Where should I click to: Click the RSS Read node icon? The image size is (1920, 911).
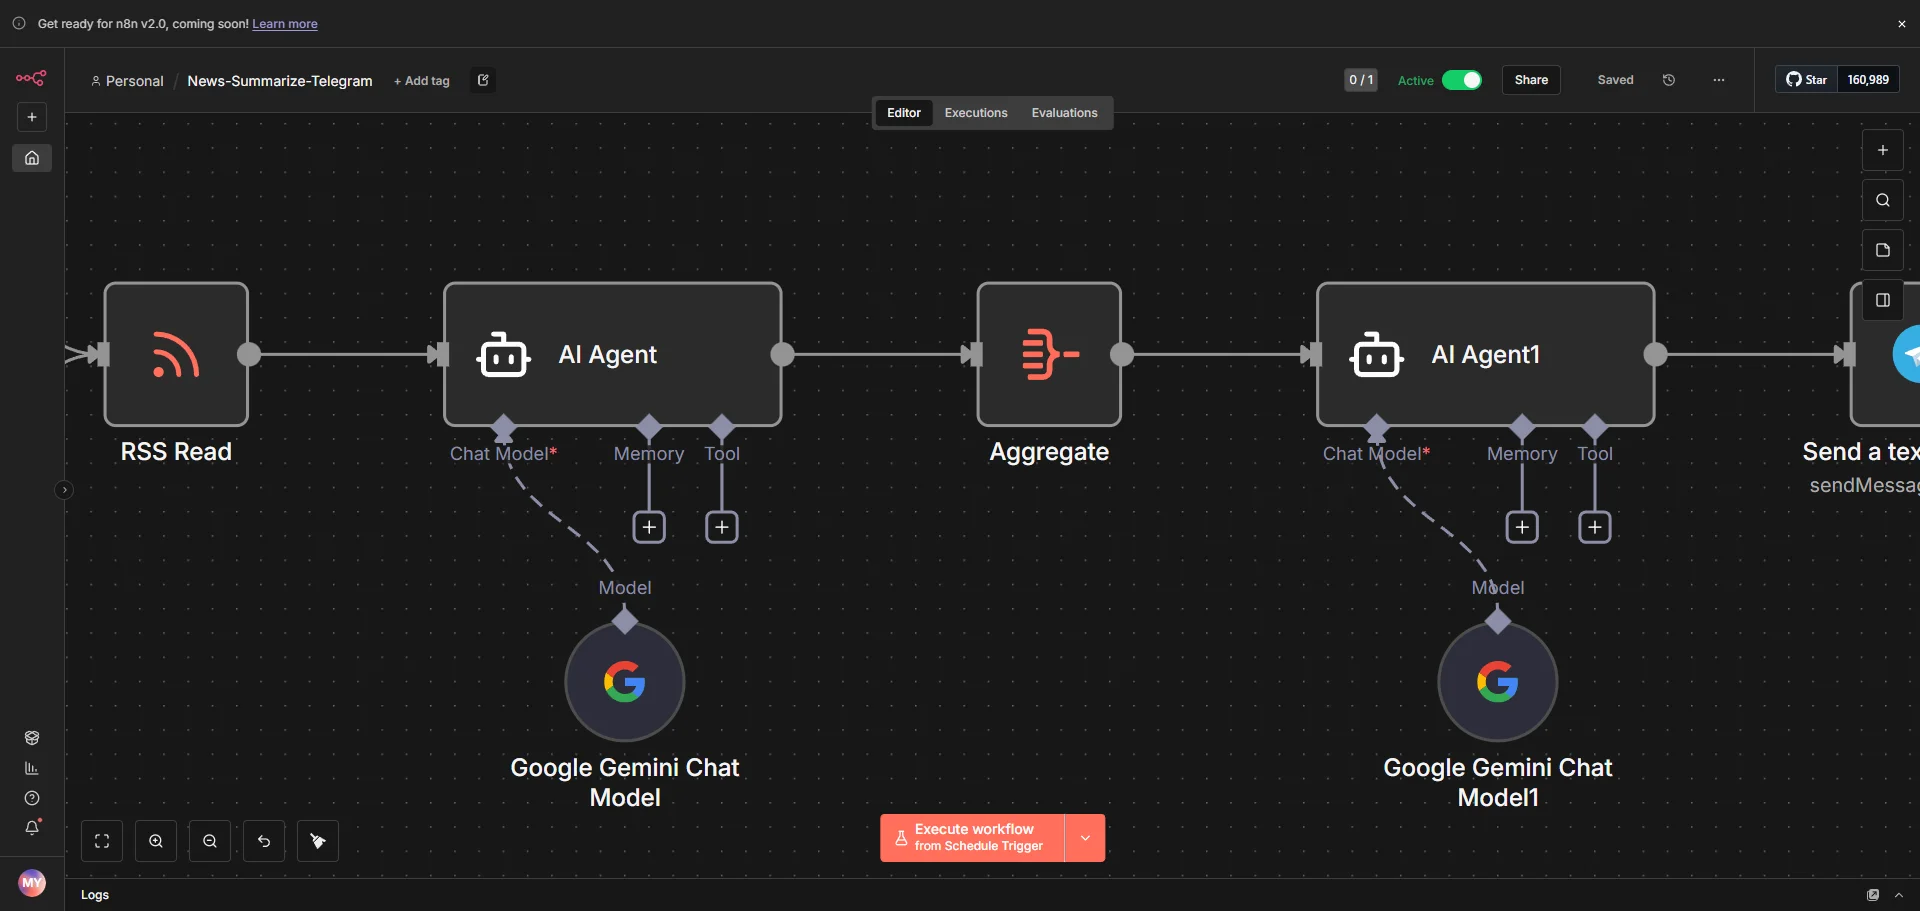pos(176,354)
